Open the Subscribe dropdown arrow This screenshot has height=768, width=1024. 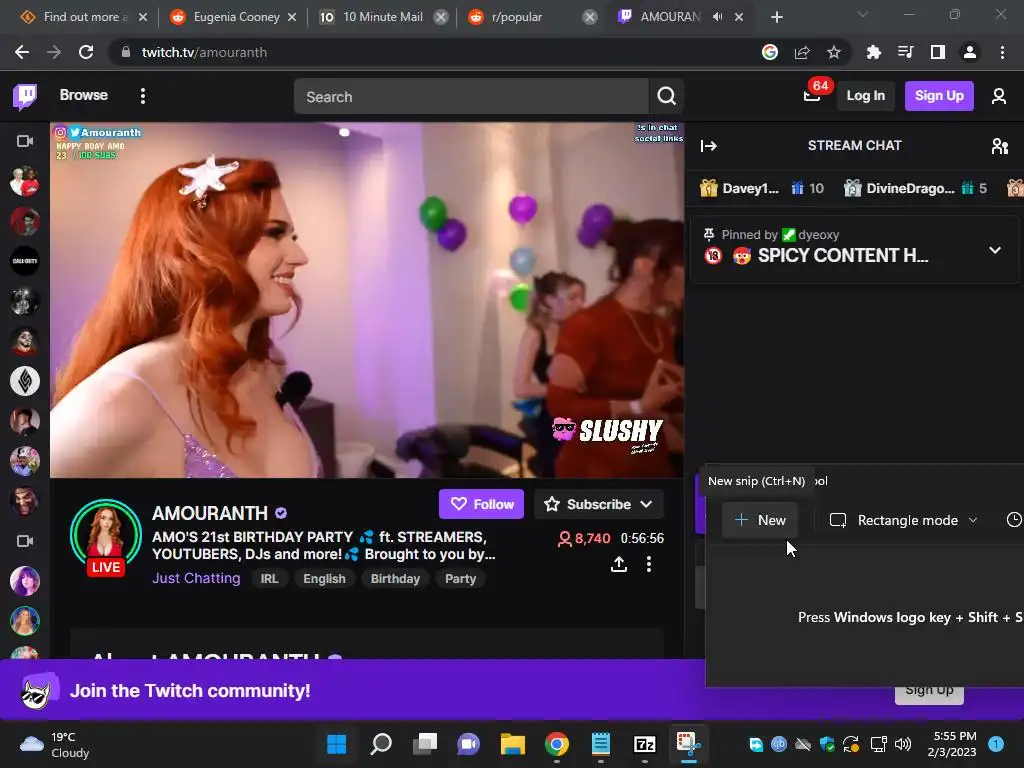[x=647, y=504]
